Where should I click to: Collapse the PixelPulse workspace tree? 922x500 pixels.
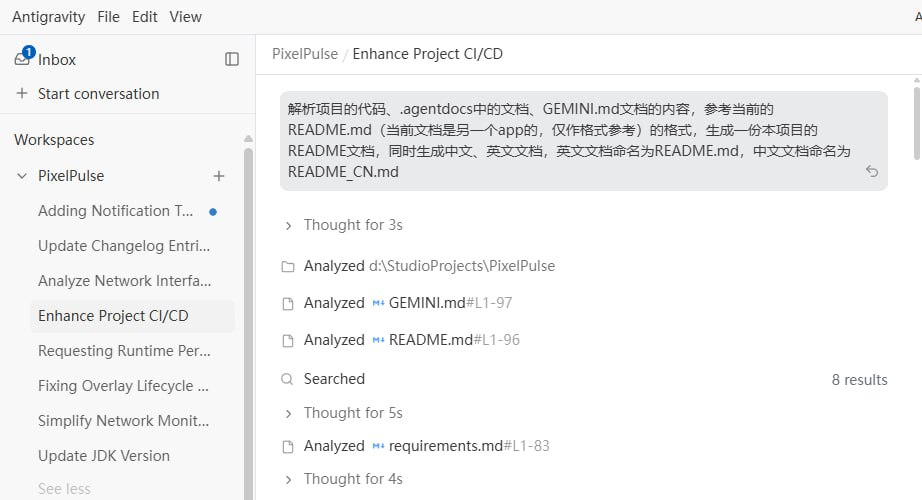click(22, 176)
